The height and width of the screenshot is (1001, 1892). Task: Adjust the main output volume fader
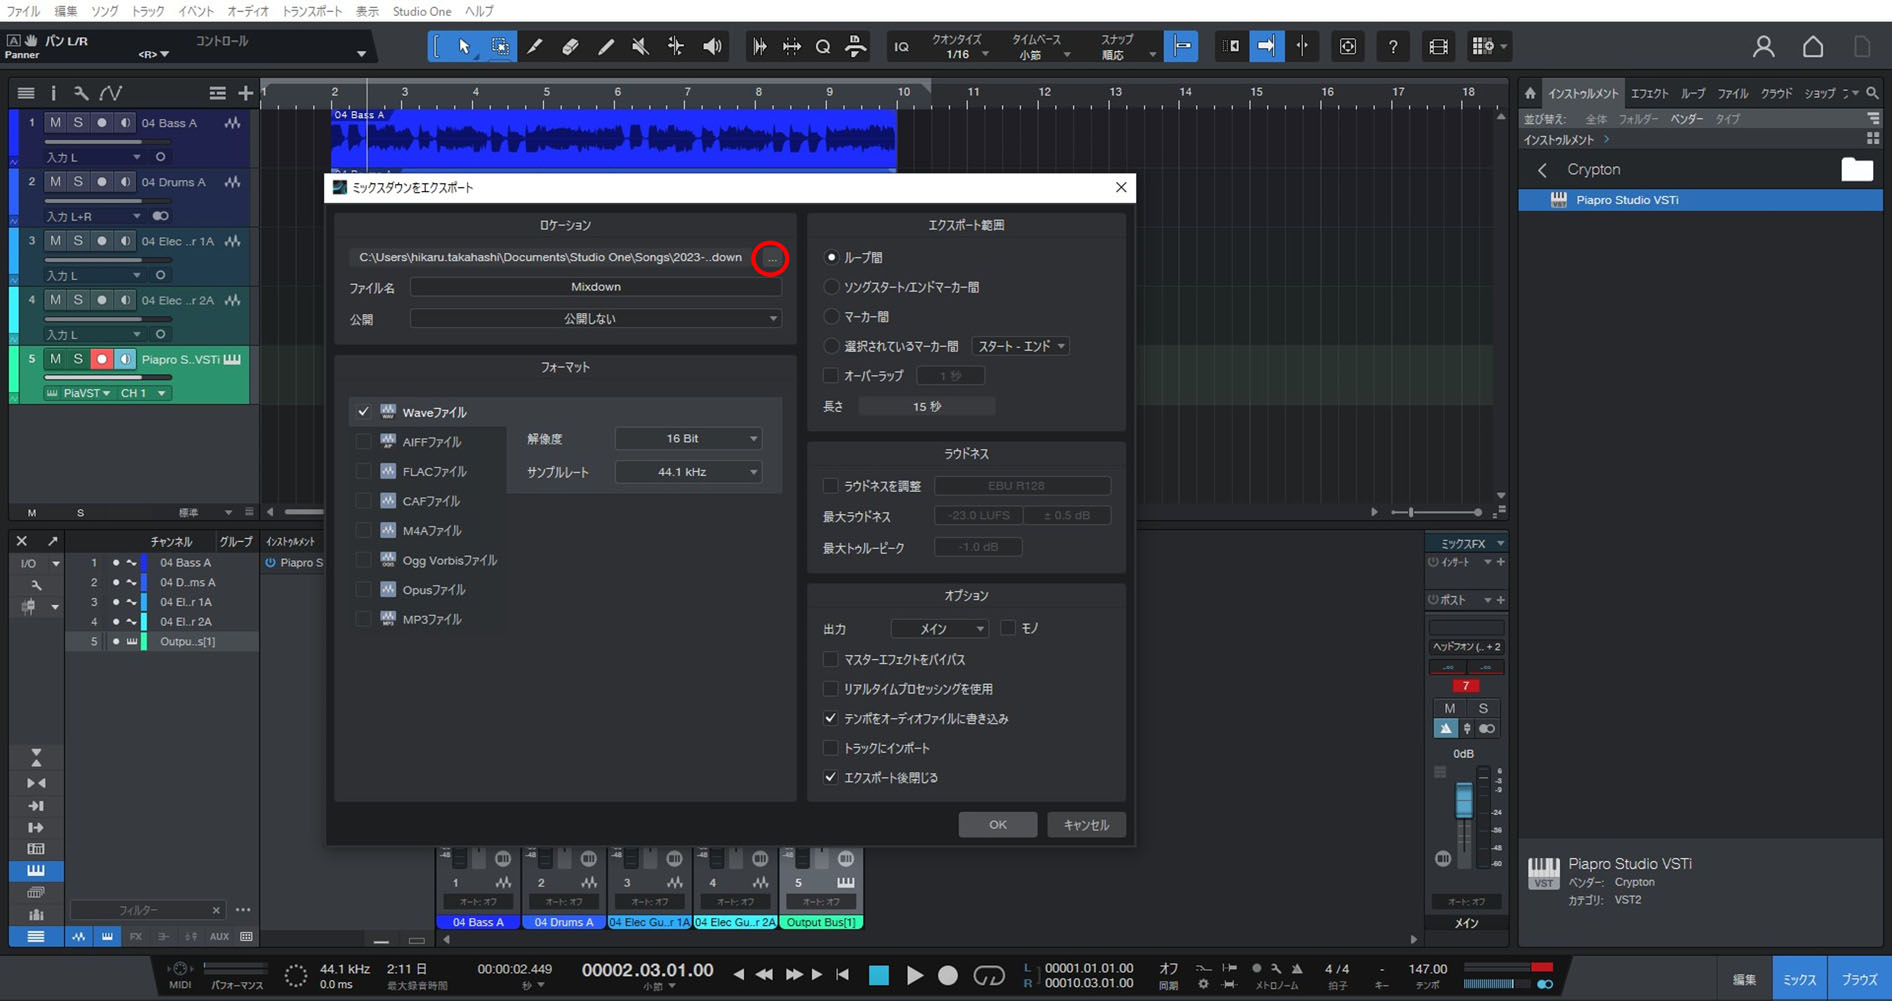[x=1463, y=801]
